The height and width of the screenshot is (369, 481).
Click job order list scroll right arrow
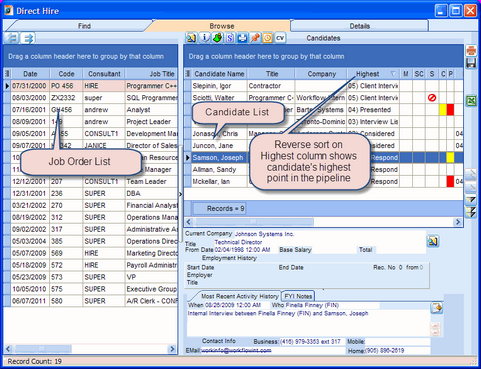pyautogui.click(x=172, y=349)
